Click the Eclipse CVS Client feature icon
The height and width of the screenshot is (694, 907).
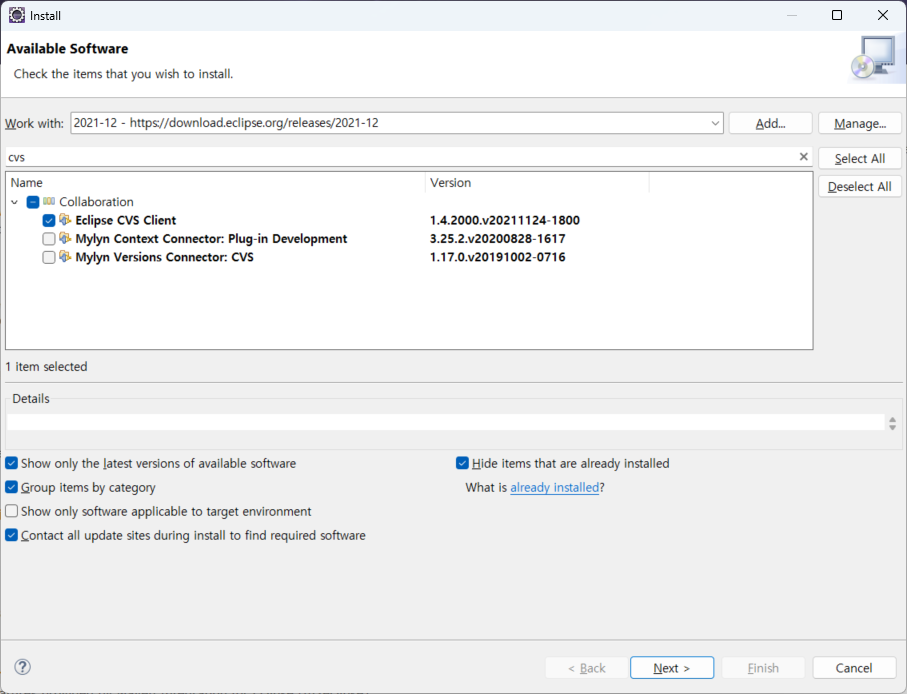[65, 220]
